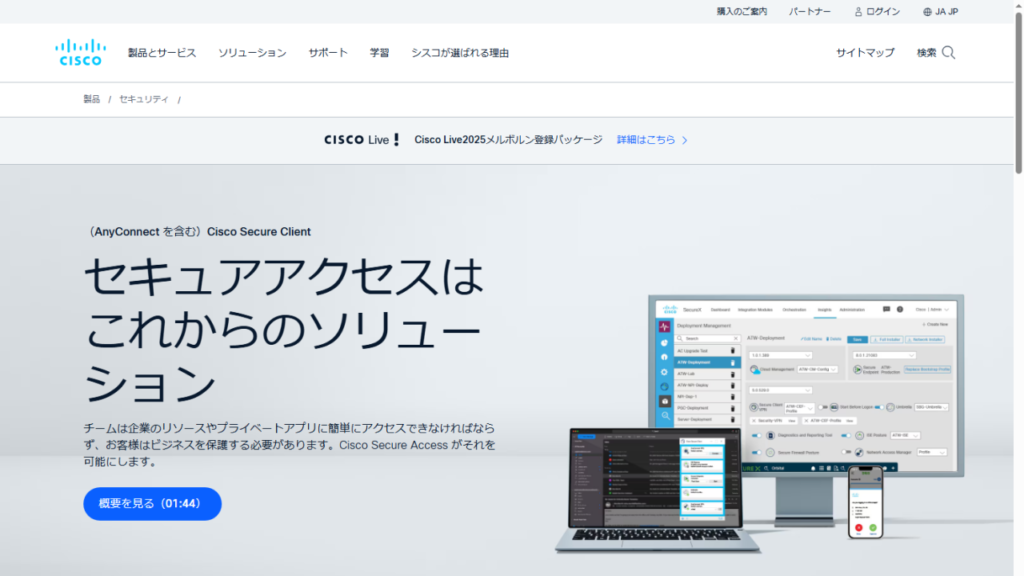Open サイトマップ link

pos(865,53)
